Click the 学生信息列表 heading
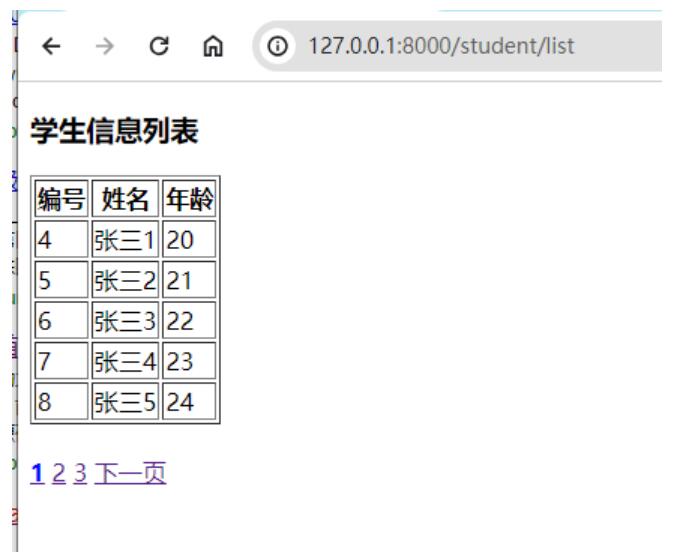This screenshot has height=552, width=699. (114, 131)
